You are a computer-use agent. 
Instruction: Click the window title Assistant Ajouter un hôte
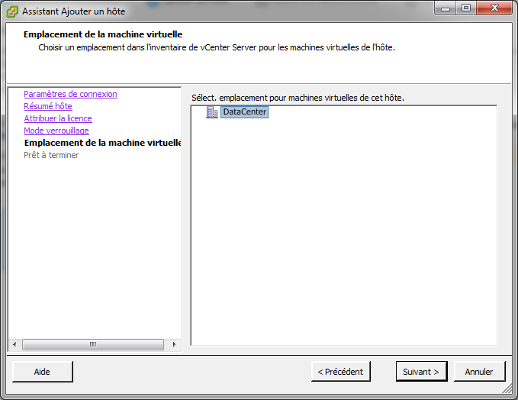pyautogui.click(x=74, y=12)
